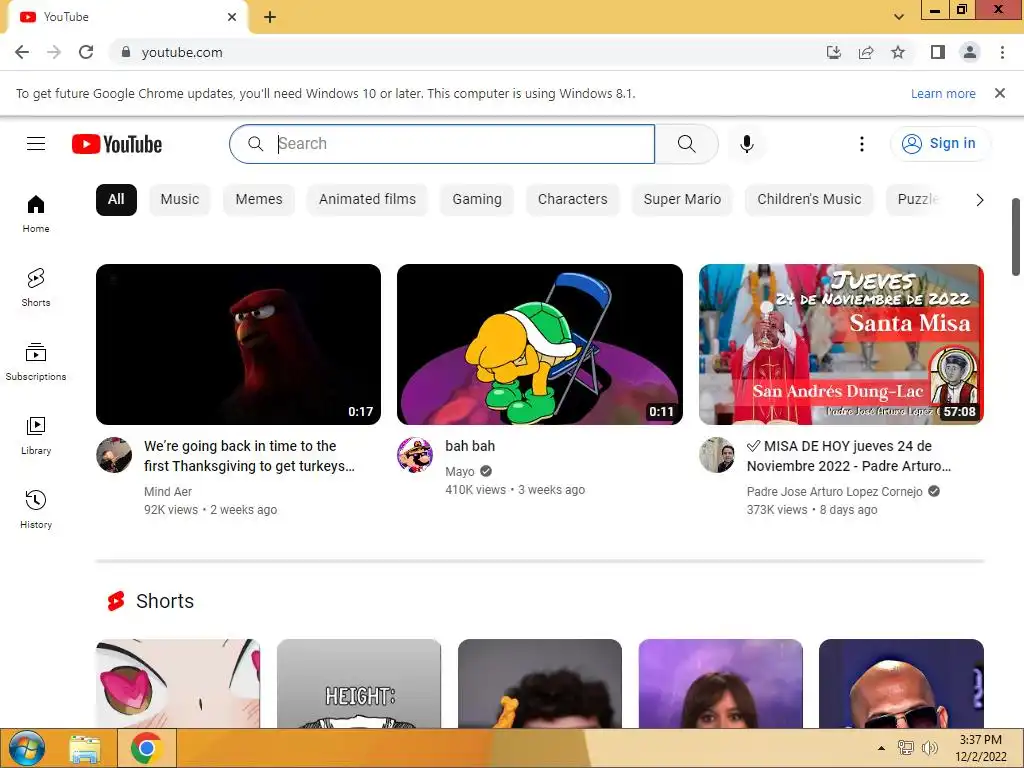
Task: Click the Mind Aer channel name
Action: [168, 491]
